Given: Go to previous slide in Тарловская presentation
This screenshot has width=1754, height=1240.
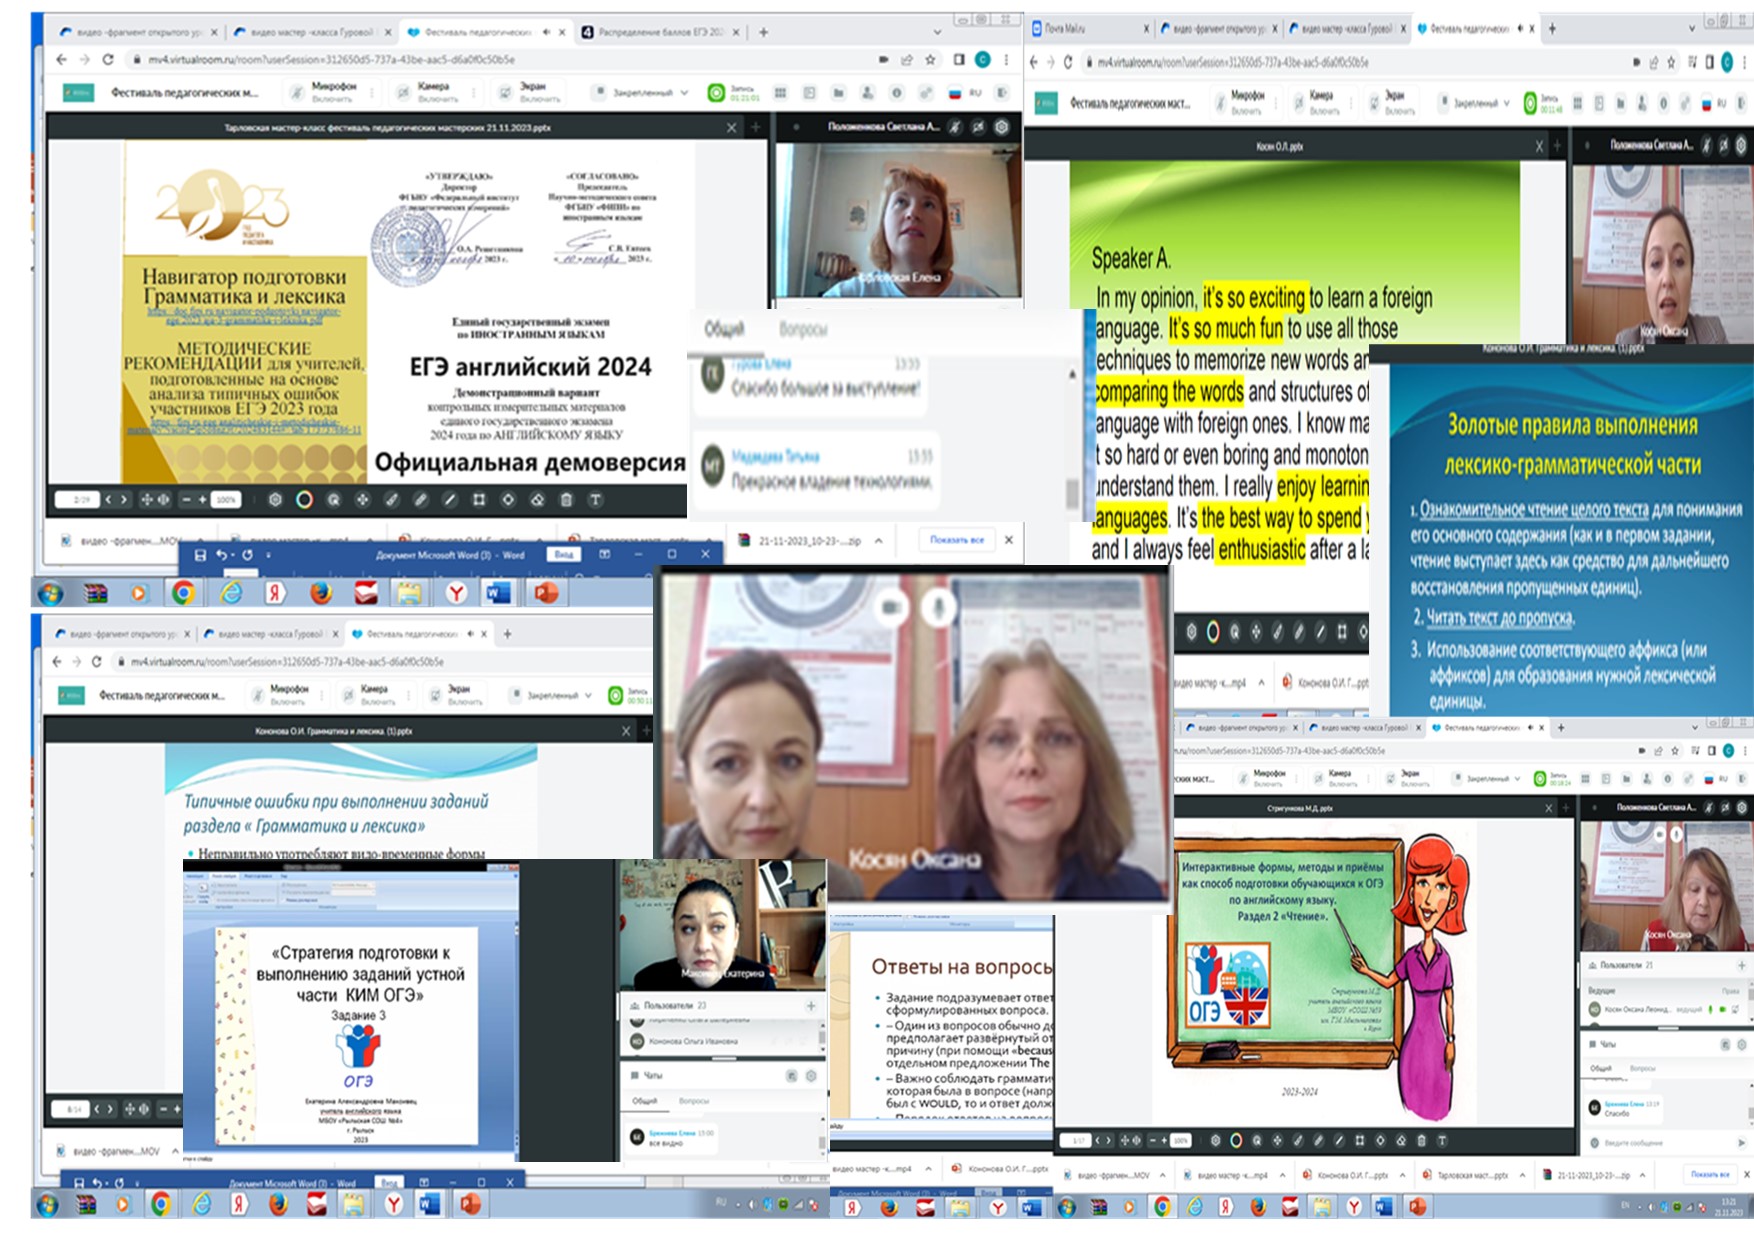Looking at the screenshot, I should tap(110, 499).
